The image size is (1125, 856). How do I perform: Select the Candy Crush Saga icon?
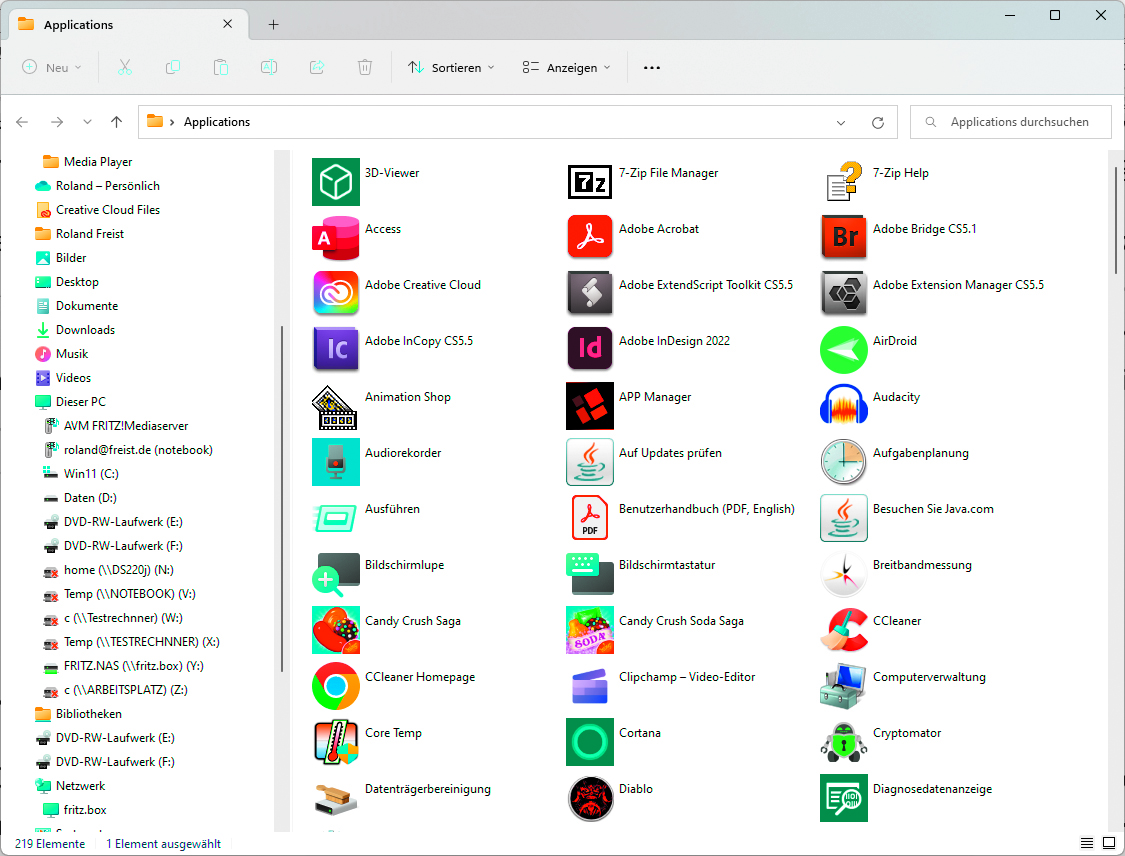pyautogui.click(x=336, y=629)
